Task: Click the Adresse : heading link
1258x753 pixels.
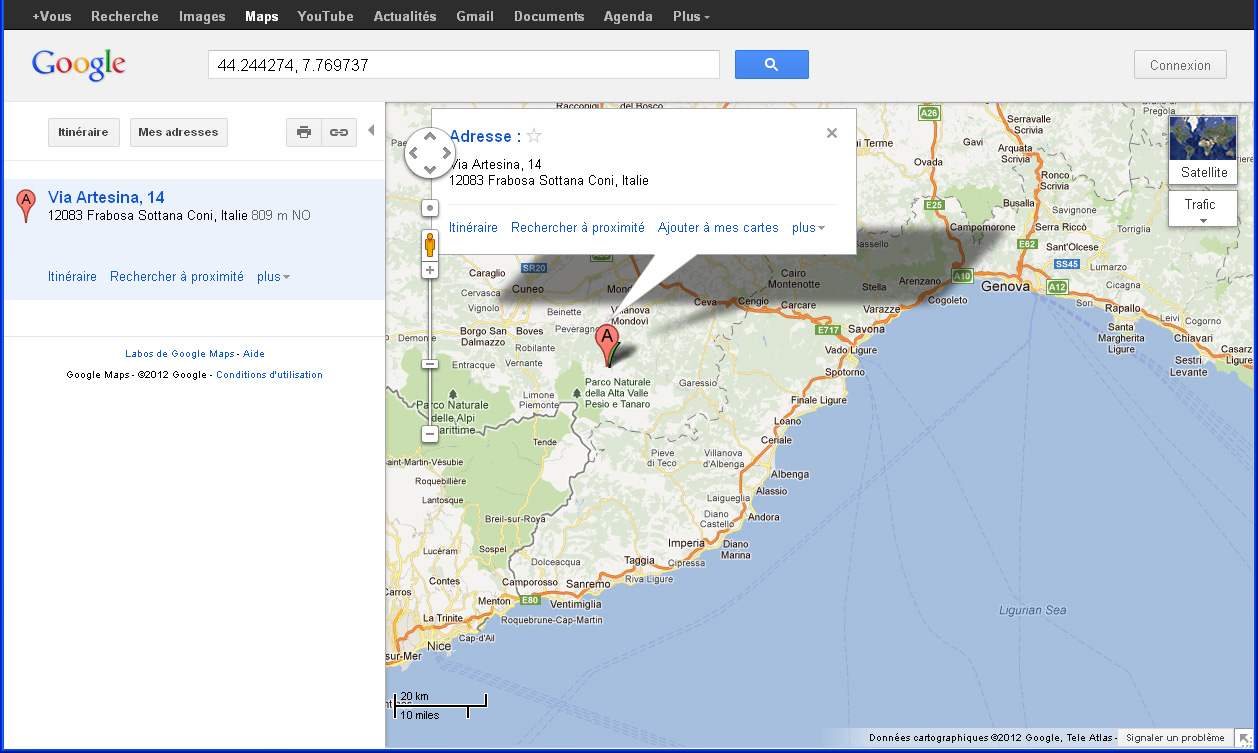Action: tap(485, 136)
